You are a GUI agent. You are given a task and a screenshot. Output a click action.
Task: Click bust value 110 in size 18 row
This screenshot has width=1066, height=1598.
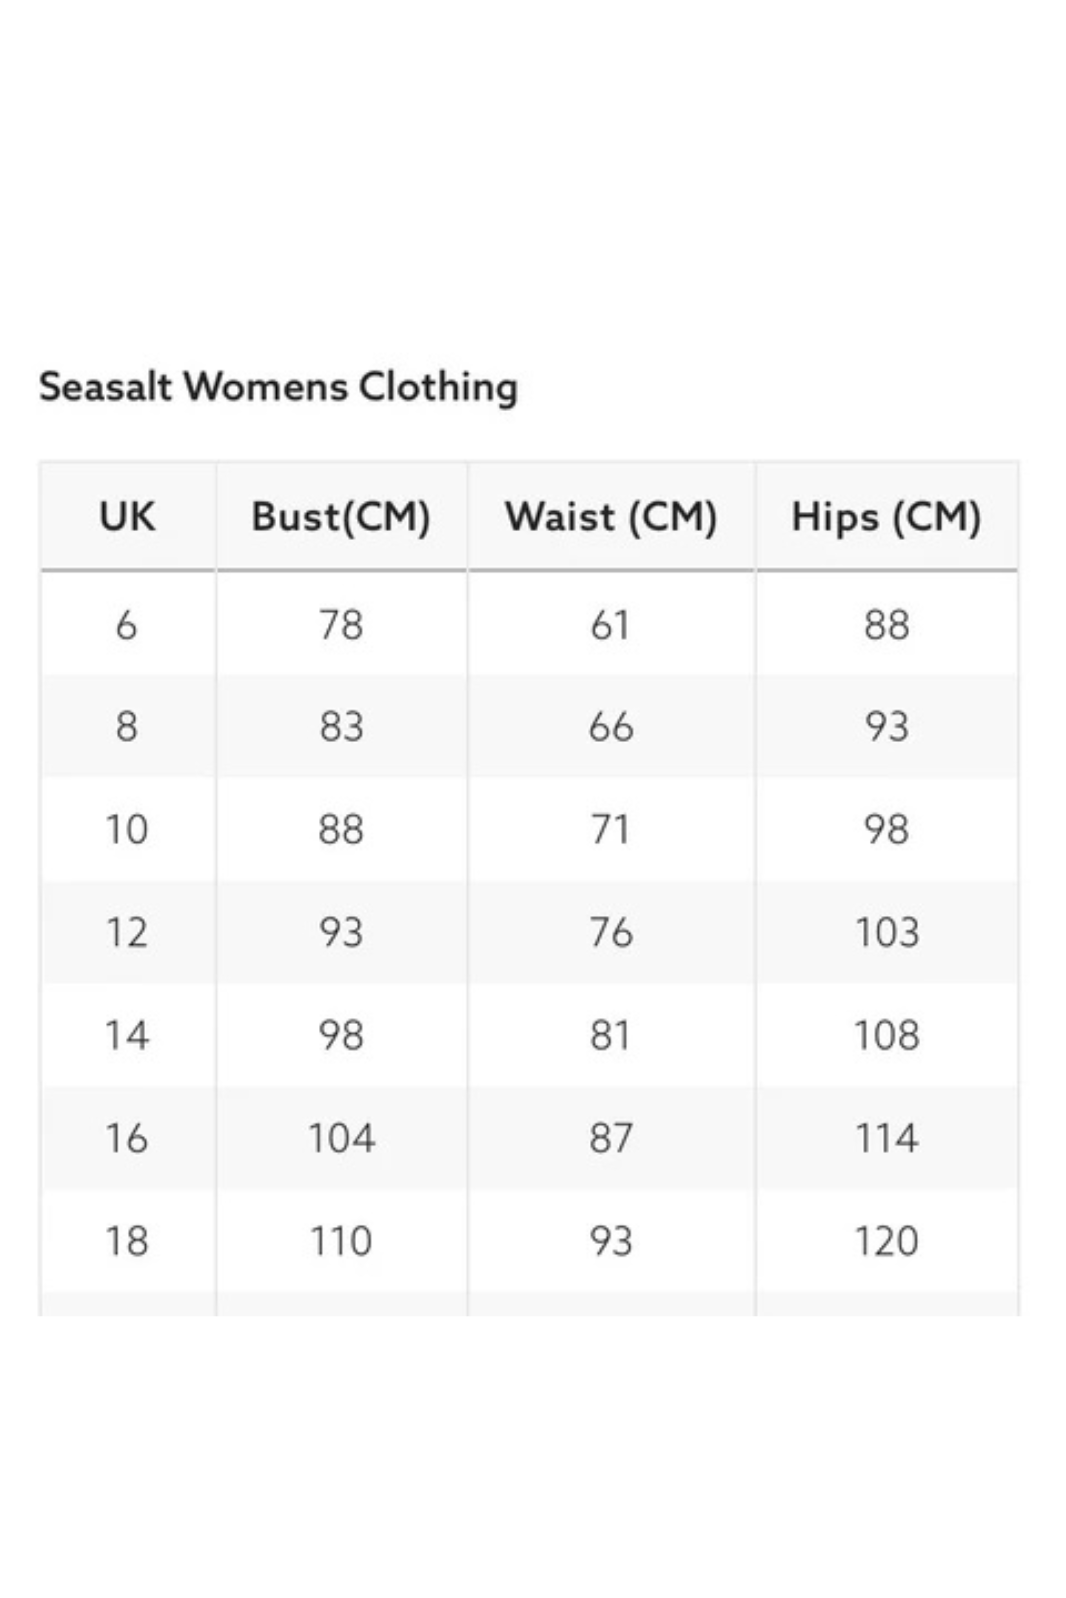pyautogui.click(x=341, y=1241)
